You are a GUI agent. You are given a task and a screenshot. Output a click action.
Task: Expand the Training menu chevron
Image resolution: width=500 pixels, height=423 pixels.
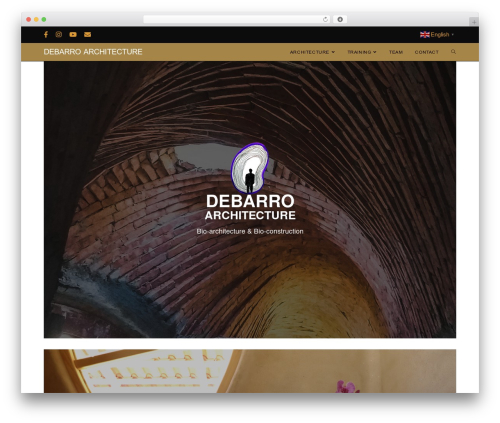point(375,52)
